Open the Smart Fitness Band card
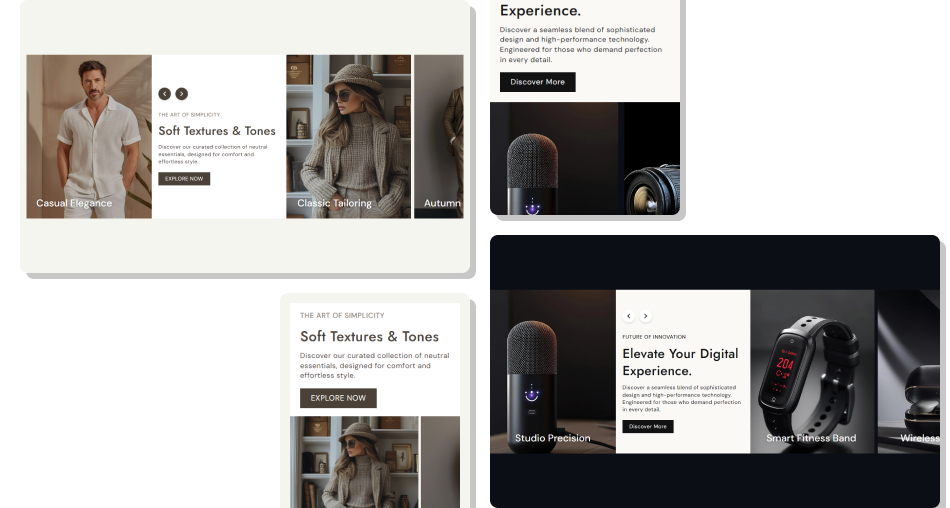 (x=812, y=372)
